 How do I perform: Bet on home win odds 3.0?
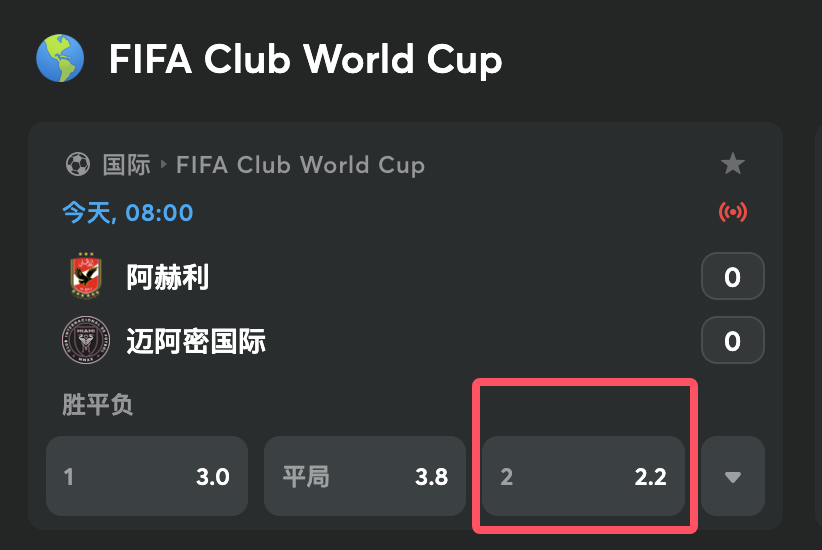coord(147,476)
